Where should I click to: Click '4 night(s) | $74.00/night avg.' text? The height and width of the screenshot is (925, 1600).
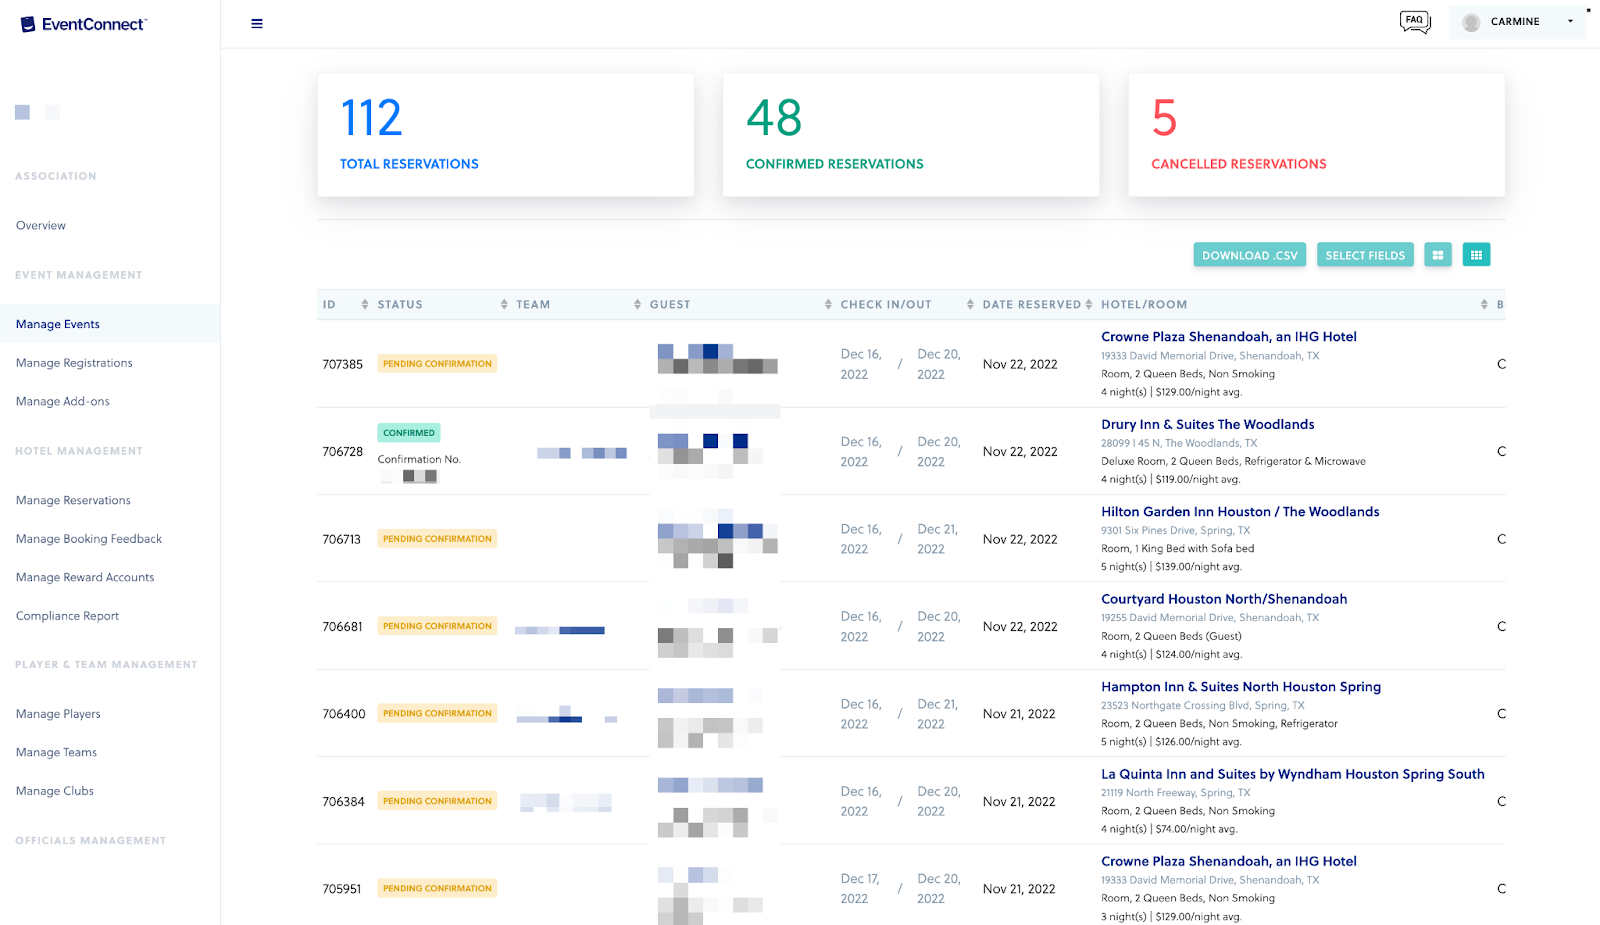(1169, 829)
